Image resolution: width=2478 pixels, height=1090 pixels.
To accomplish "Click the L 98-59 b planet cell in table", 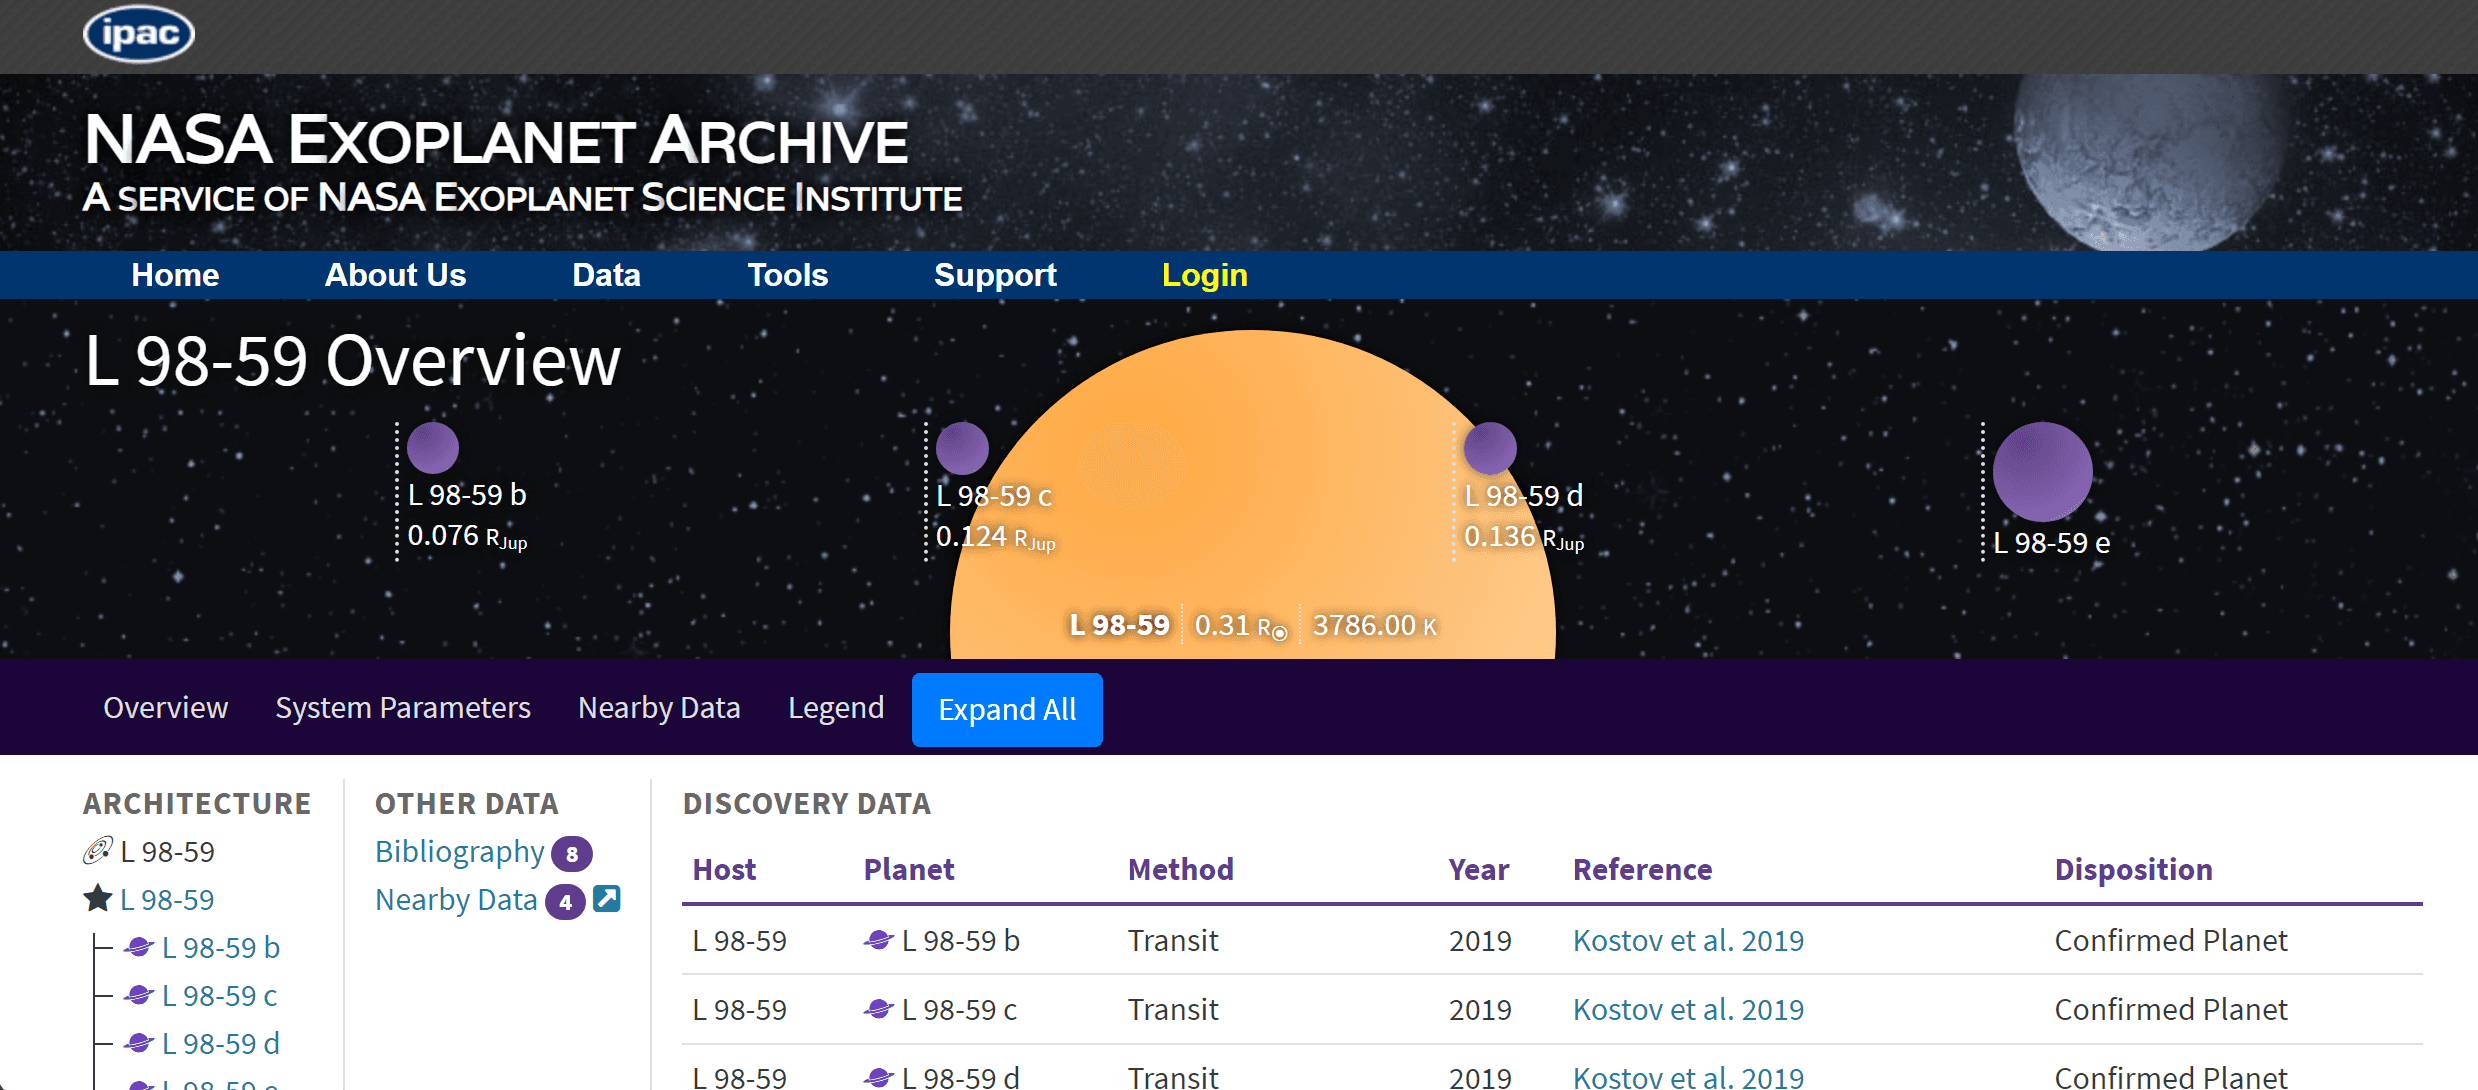I will pos(941,940).
